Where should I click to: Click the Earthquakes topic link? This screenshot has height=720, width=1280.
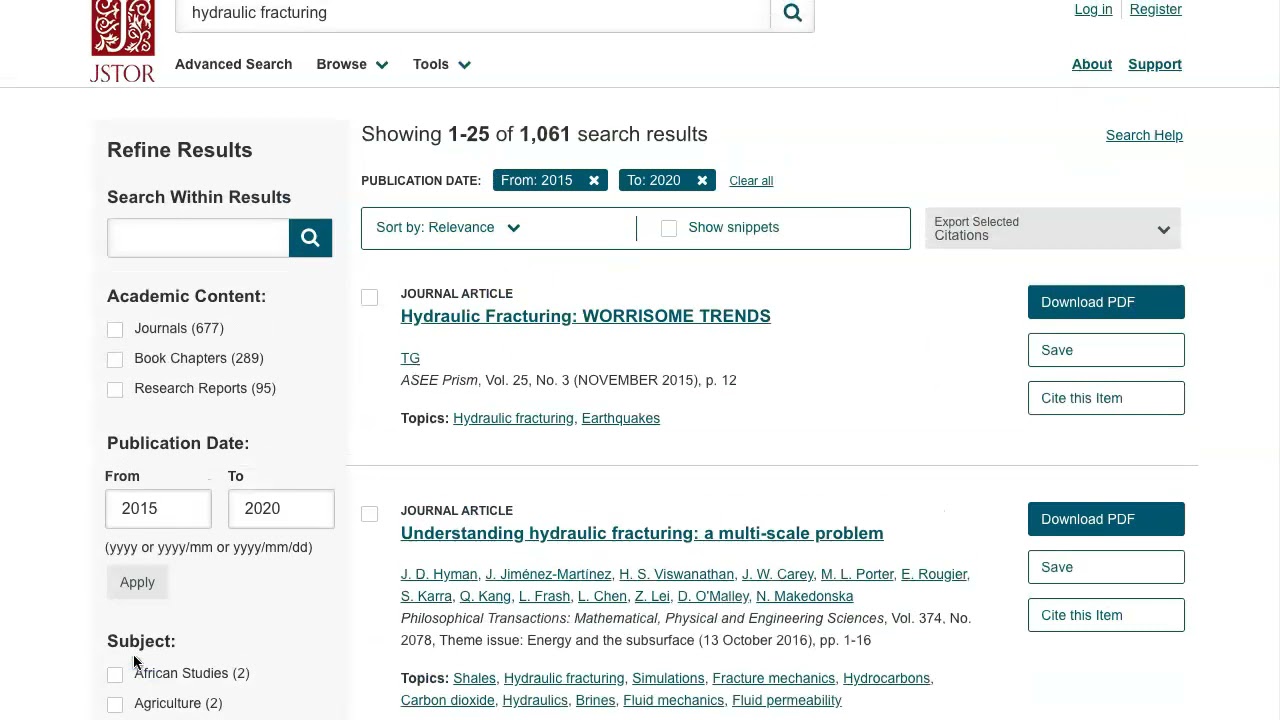pos(620,418)
